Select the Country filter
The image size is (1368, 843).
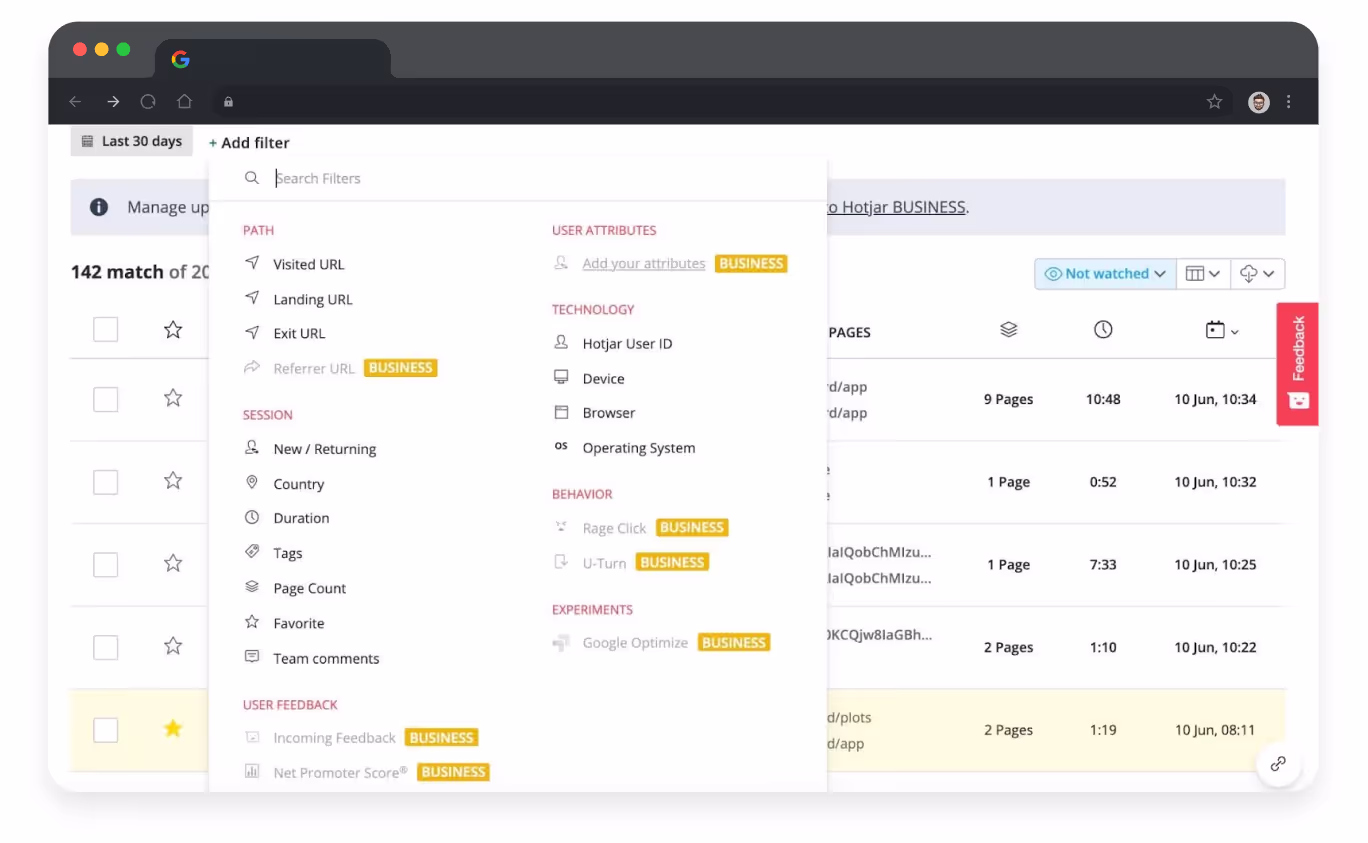pos(298,484)
